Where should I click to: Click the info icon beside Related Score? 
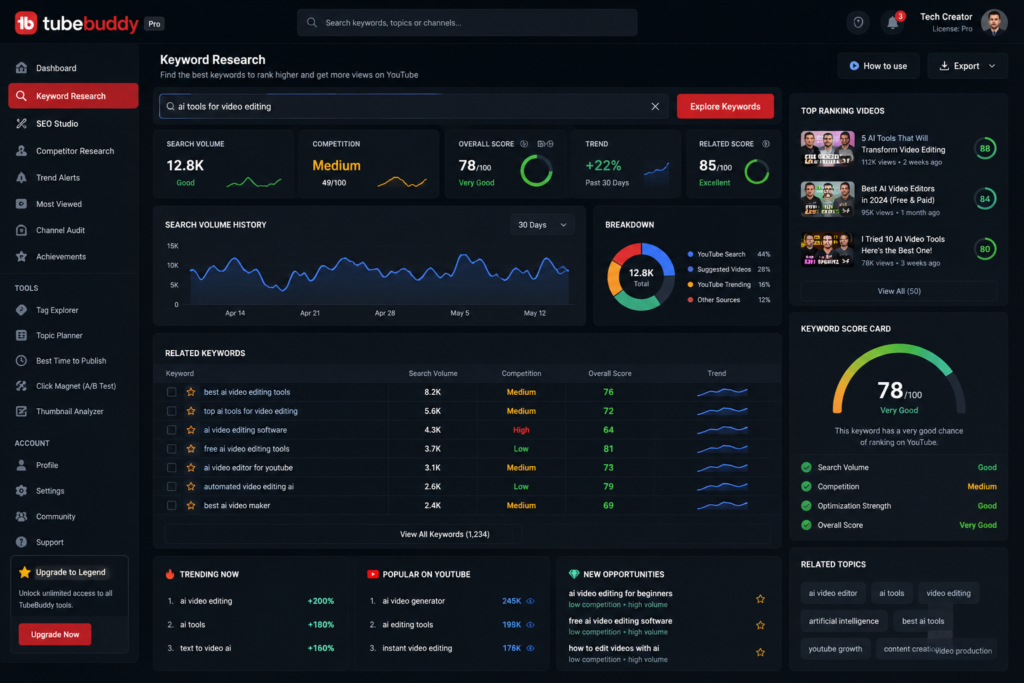(x=765, y=144)
